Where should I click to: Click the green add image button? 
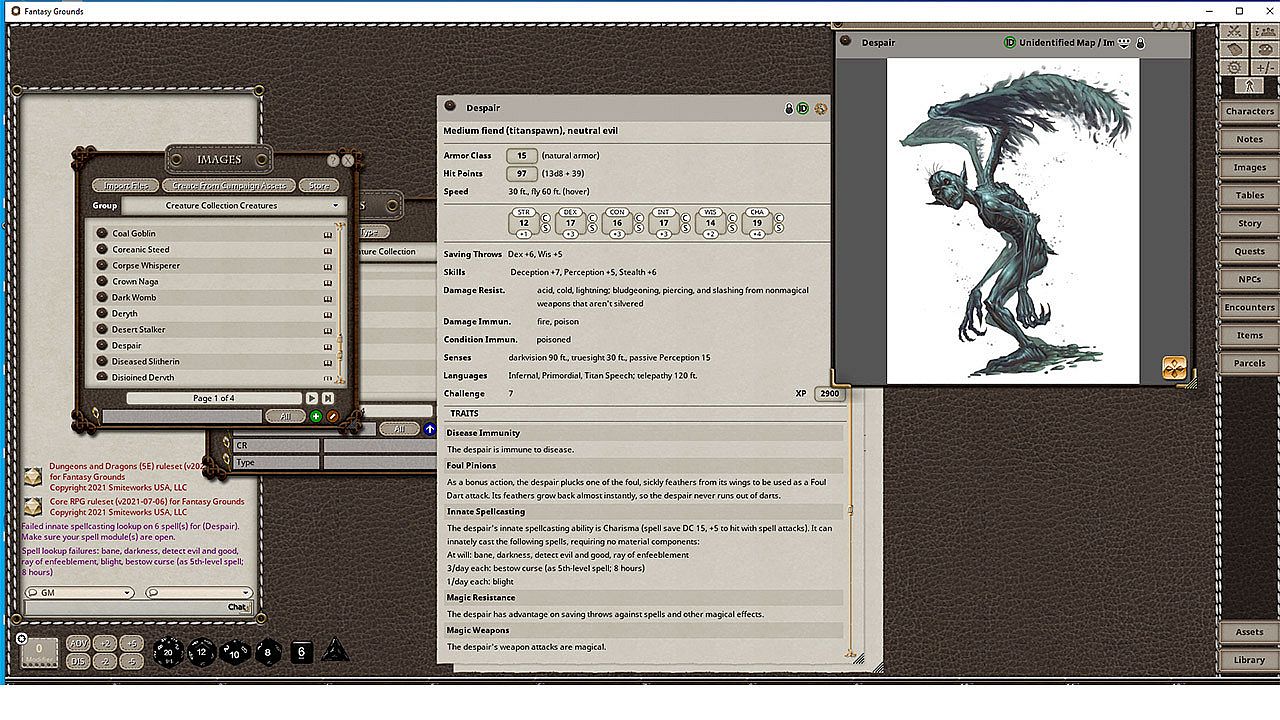tap(316, 416)
